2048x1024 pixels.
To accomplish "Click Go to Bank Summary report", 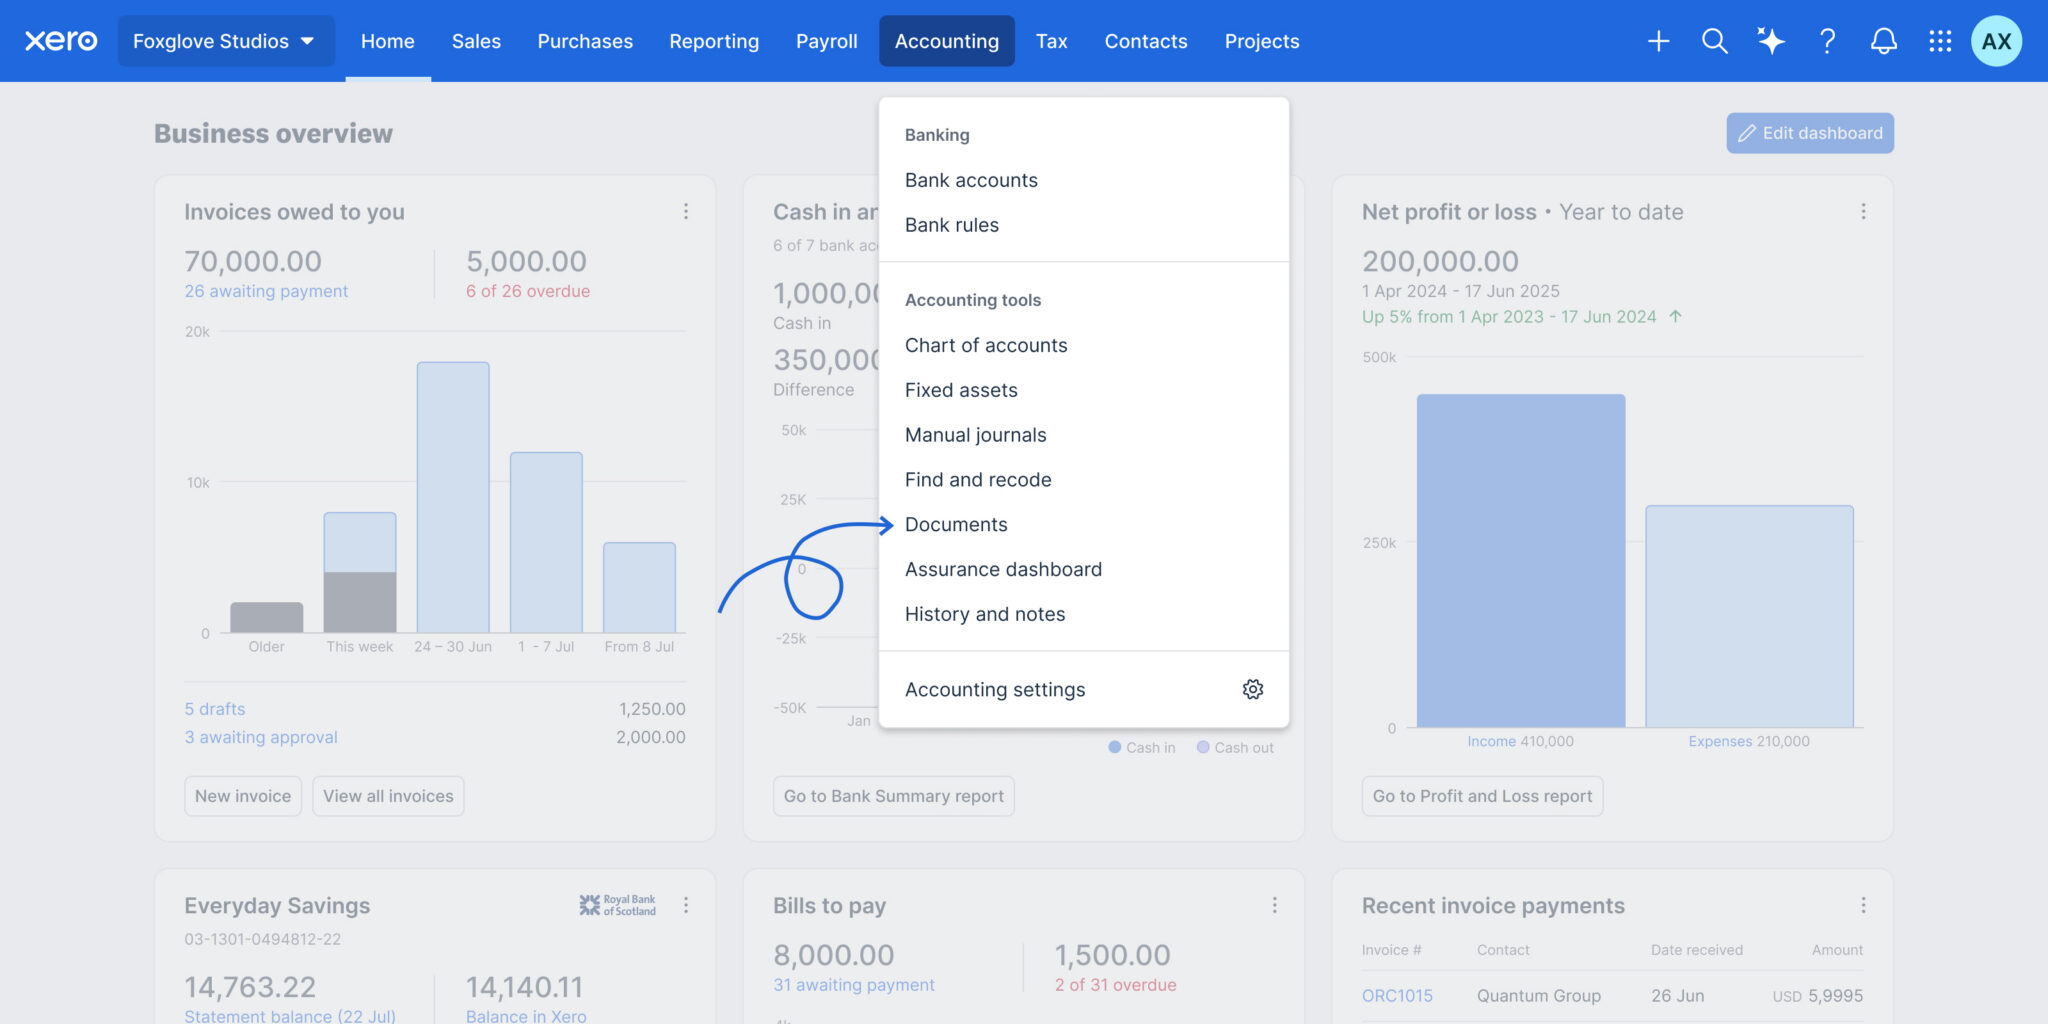I will point(894,796).
